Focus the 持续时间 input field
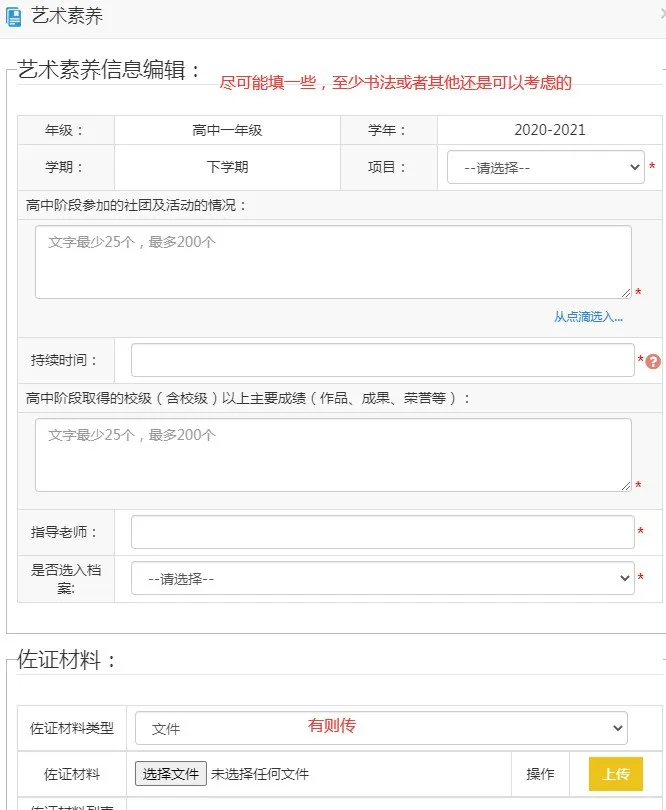This screenshot has height=810, width=666. click(x=382, y=360)
